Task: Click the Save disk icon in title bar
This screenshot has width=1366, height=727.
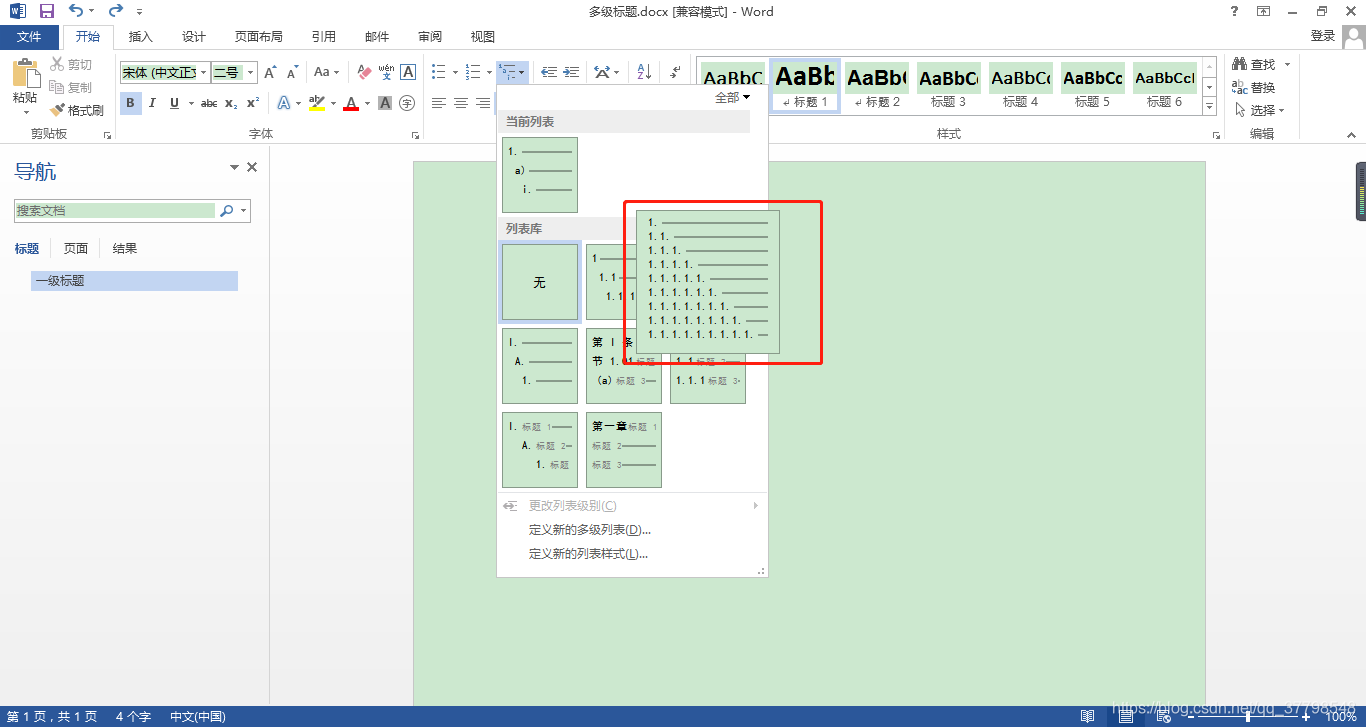Action: [46, 11]
